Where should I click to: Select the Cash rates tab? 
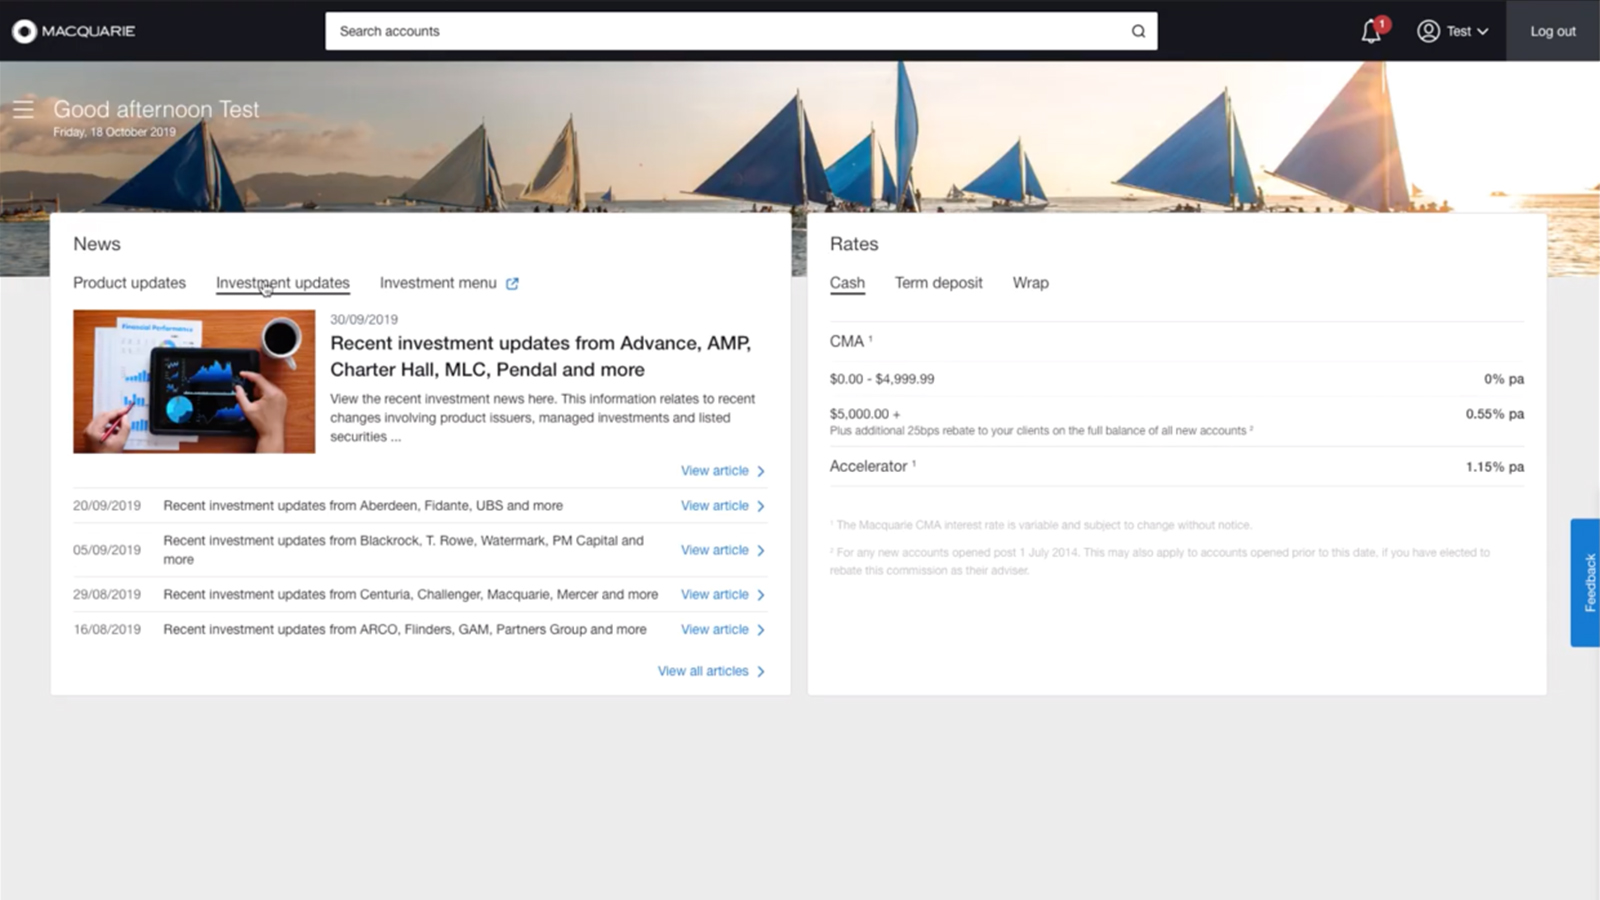(x=847, y=283)
